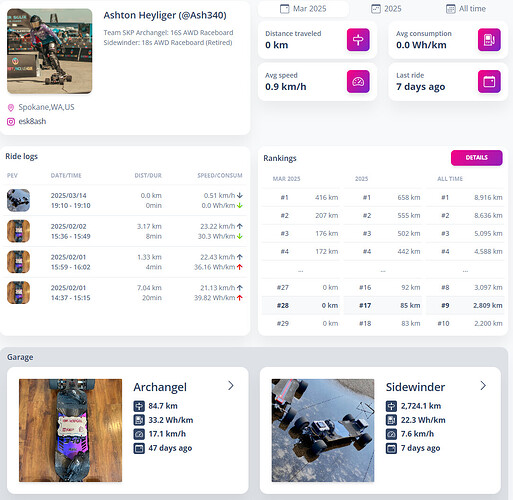
Task: Switch stats to Mar 2025 period
Action: click(x=303, y=9)
